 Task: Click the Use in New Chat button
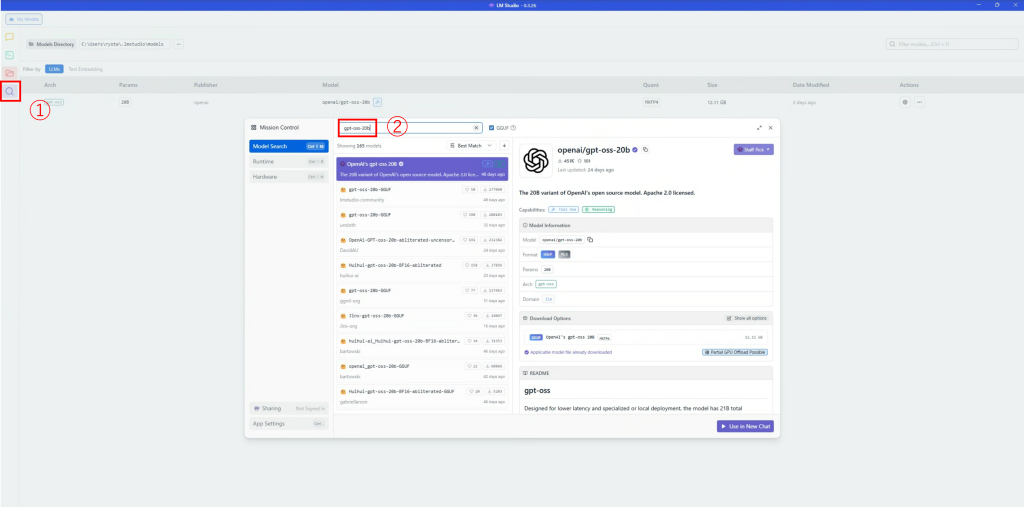[x=745, y=426]
